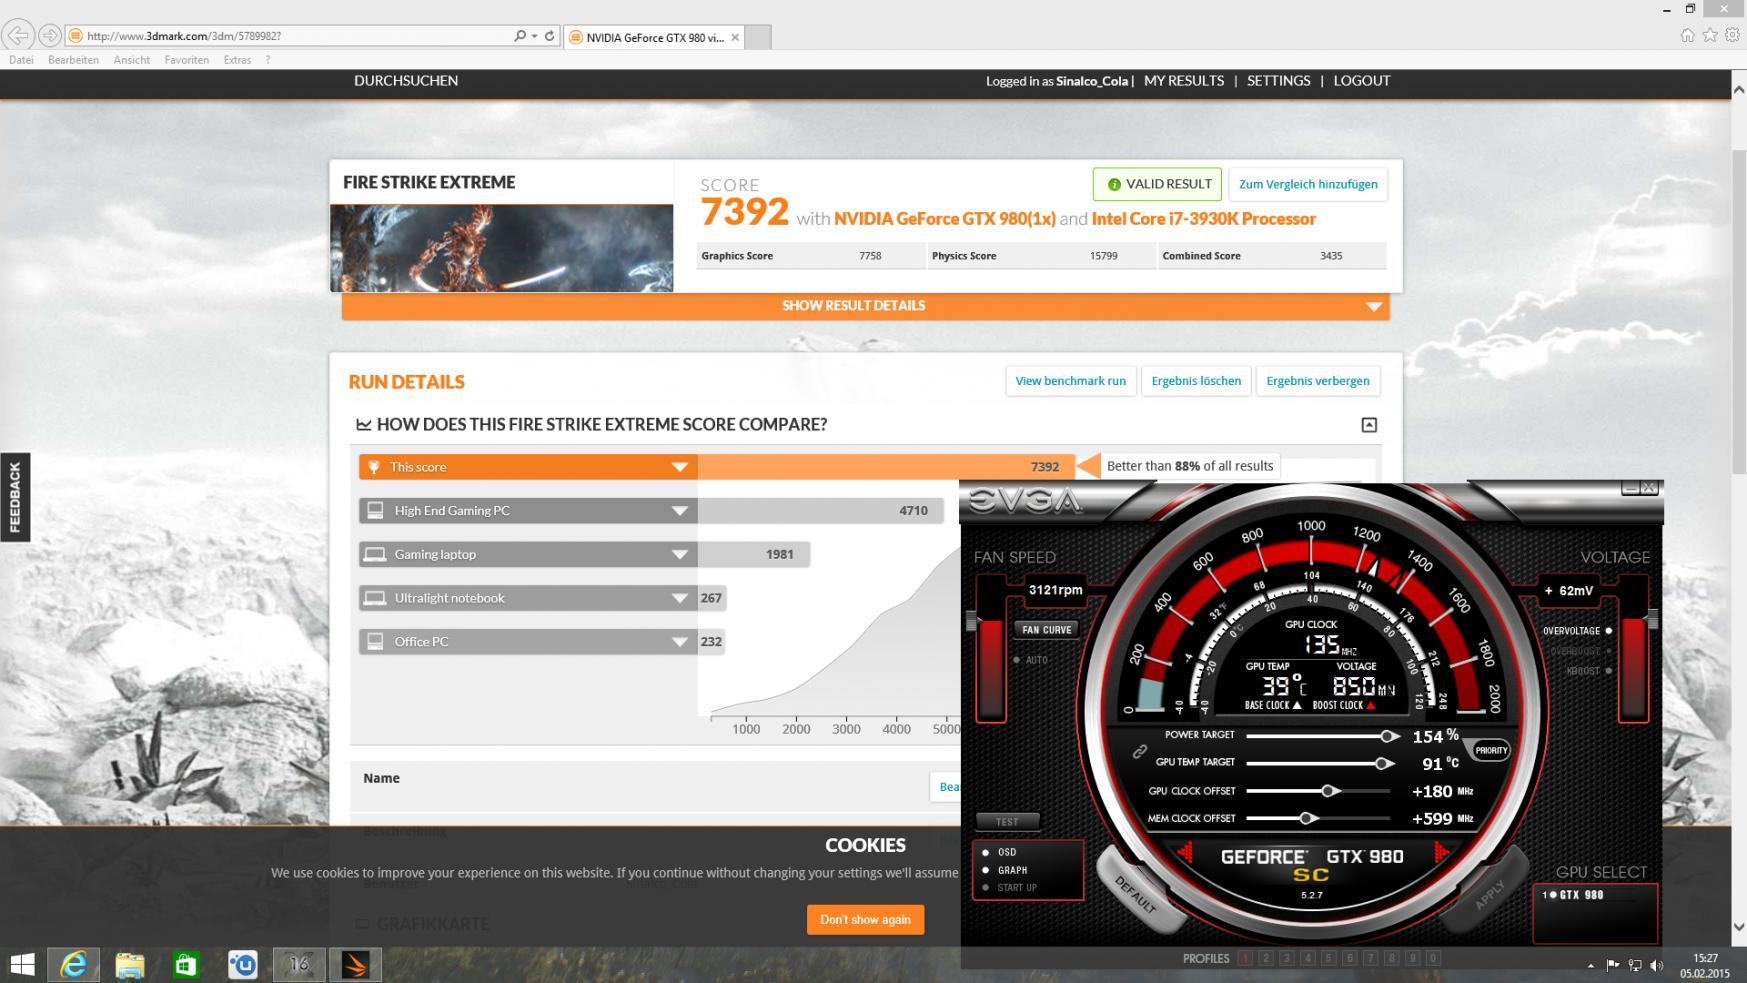Click the info icon in Valid Result badge
Viewport: 1747px width, 983px height.
click(x=1114, y=185)
